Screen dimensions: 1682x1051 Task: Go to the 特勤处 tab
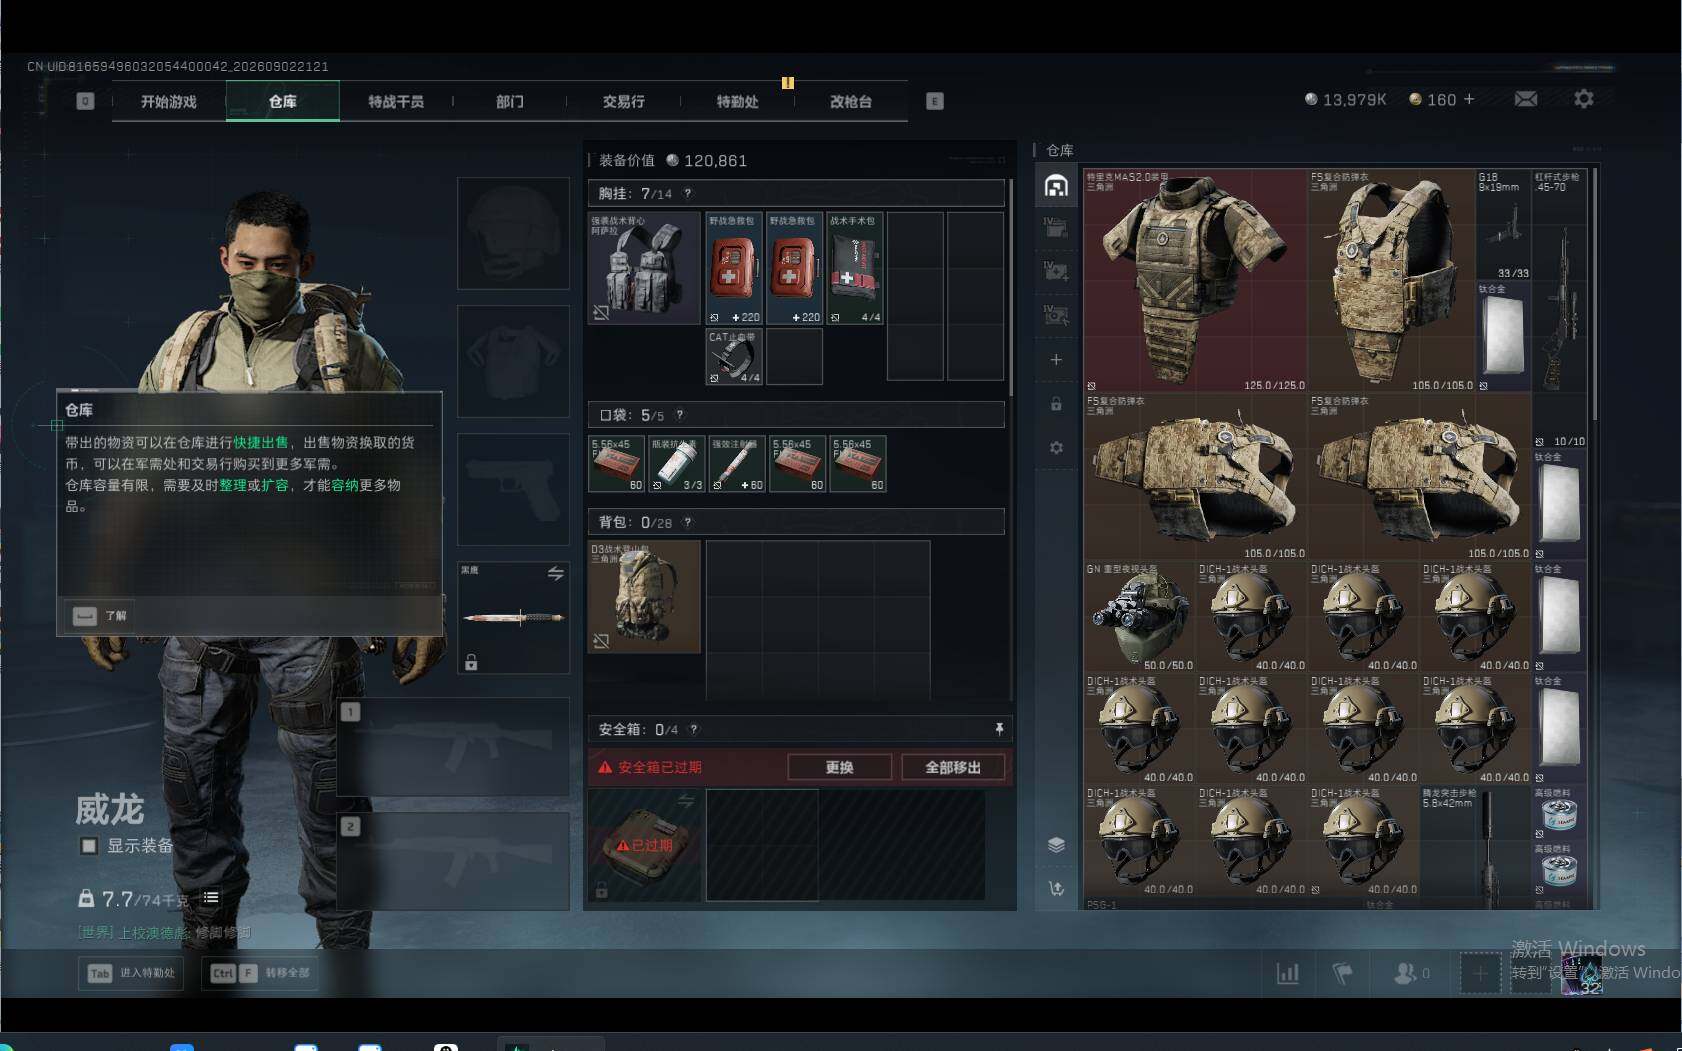(738, 101)
